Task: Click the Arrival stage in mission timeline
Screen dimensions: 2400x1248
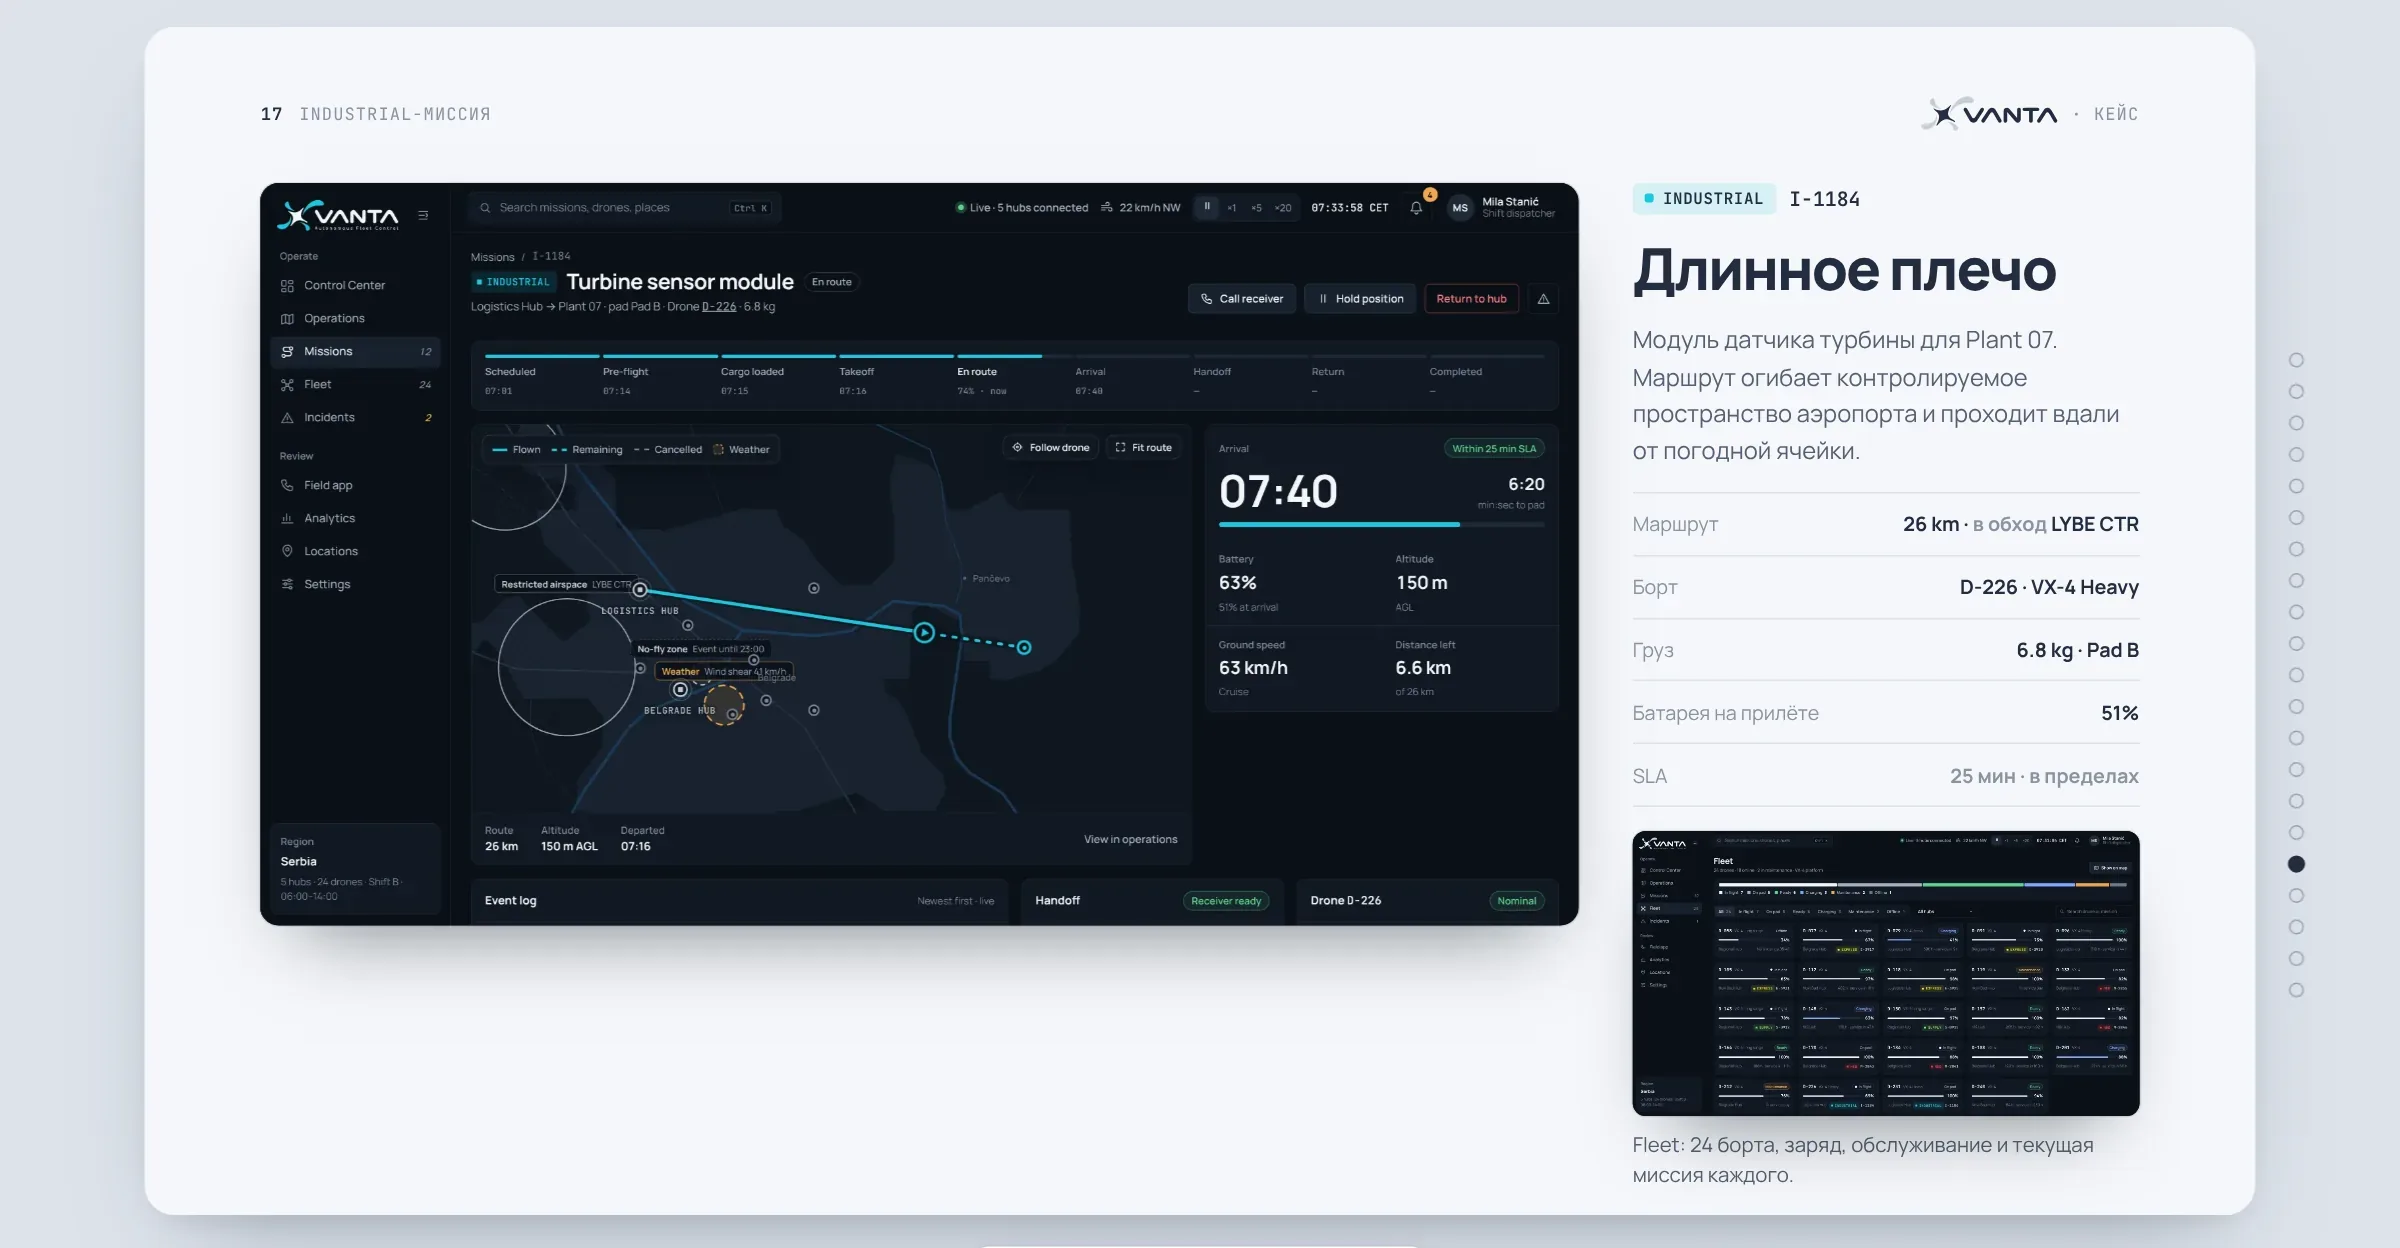Action: (x=1131, y=376)
